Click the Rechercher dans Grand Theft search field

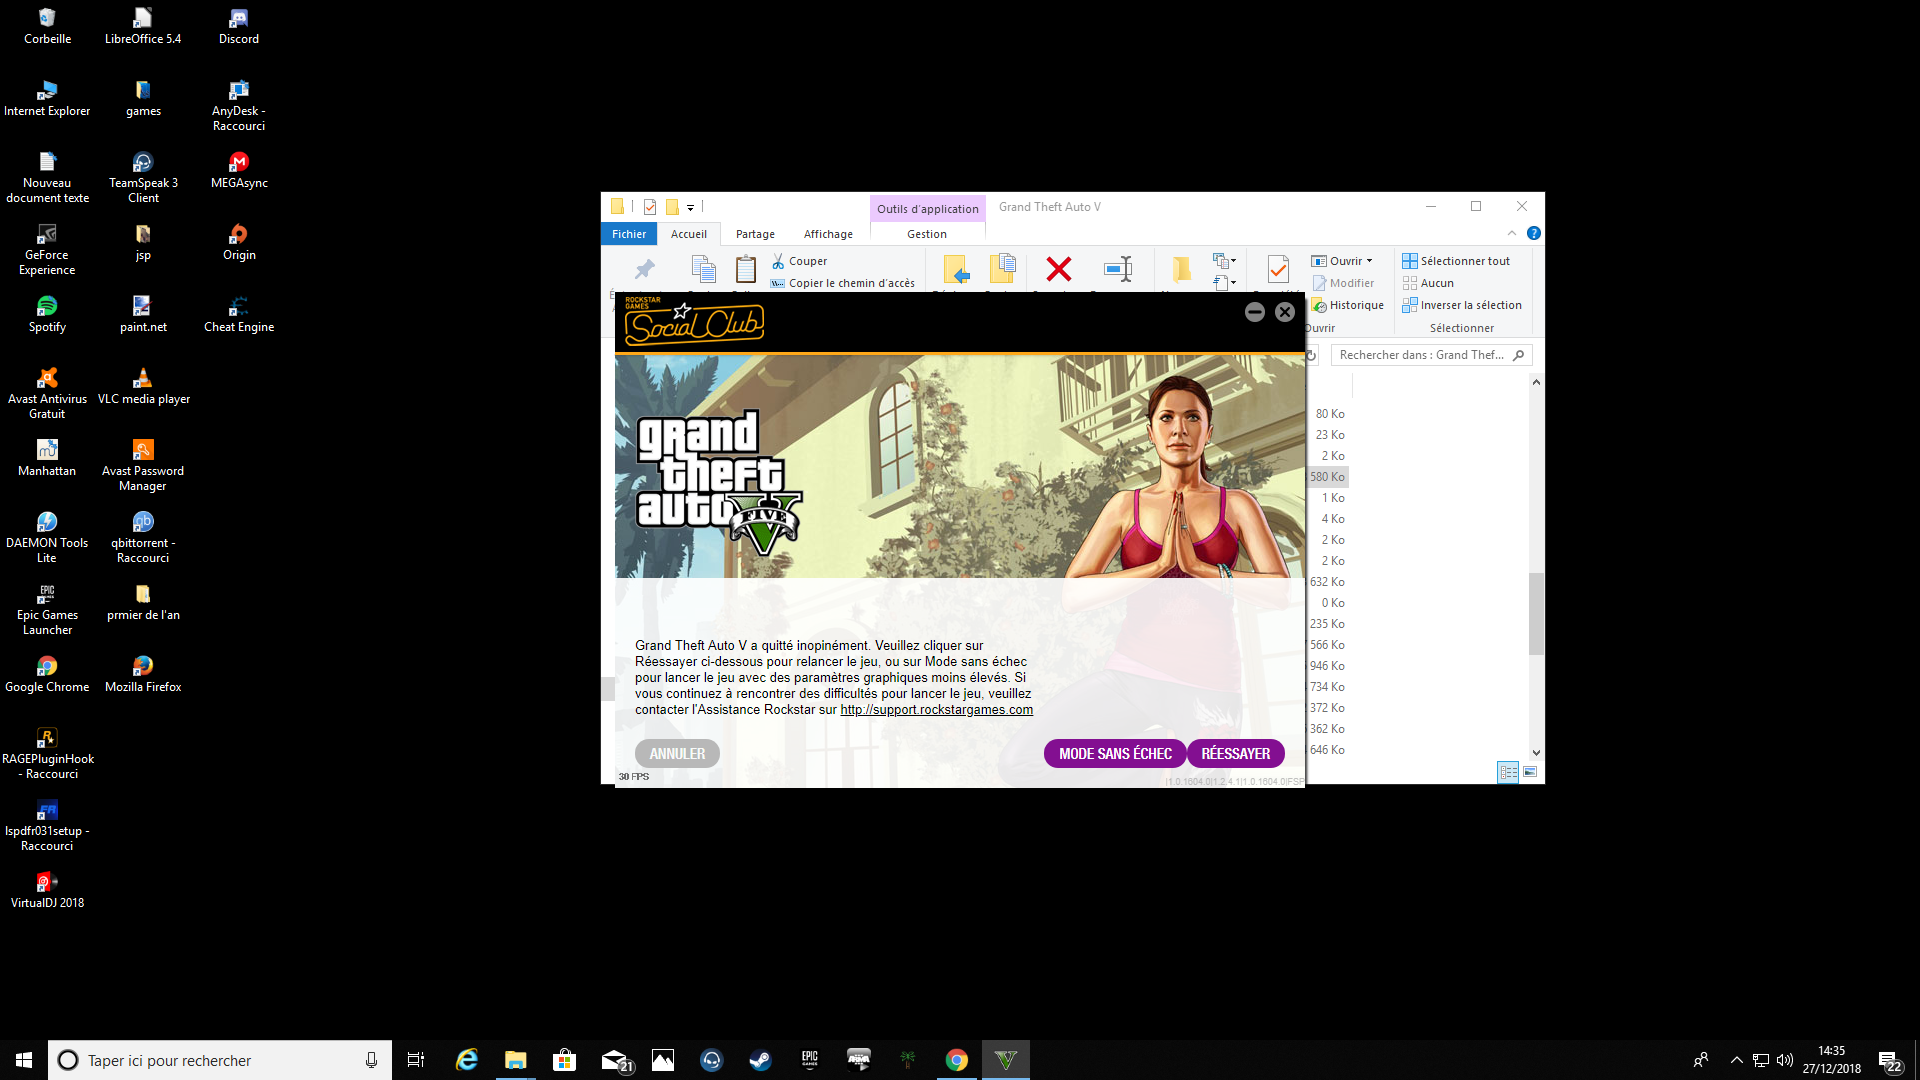(x=1422, y=355)
